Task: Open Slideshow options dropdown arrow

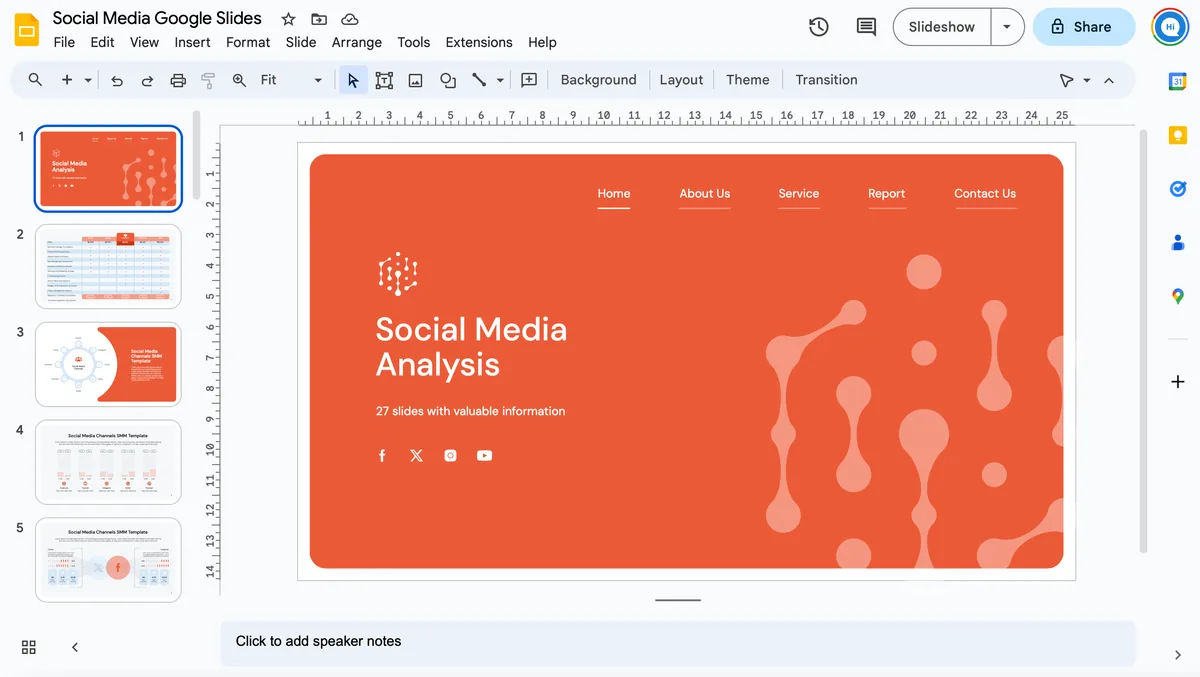Action: click(1007, 27)
